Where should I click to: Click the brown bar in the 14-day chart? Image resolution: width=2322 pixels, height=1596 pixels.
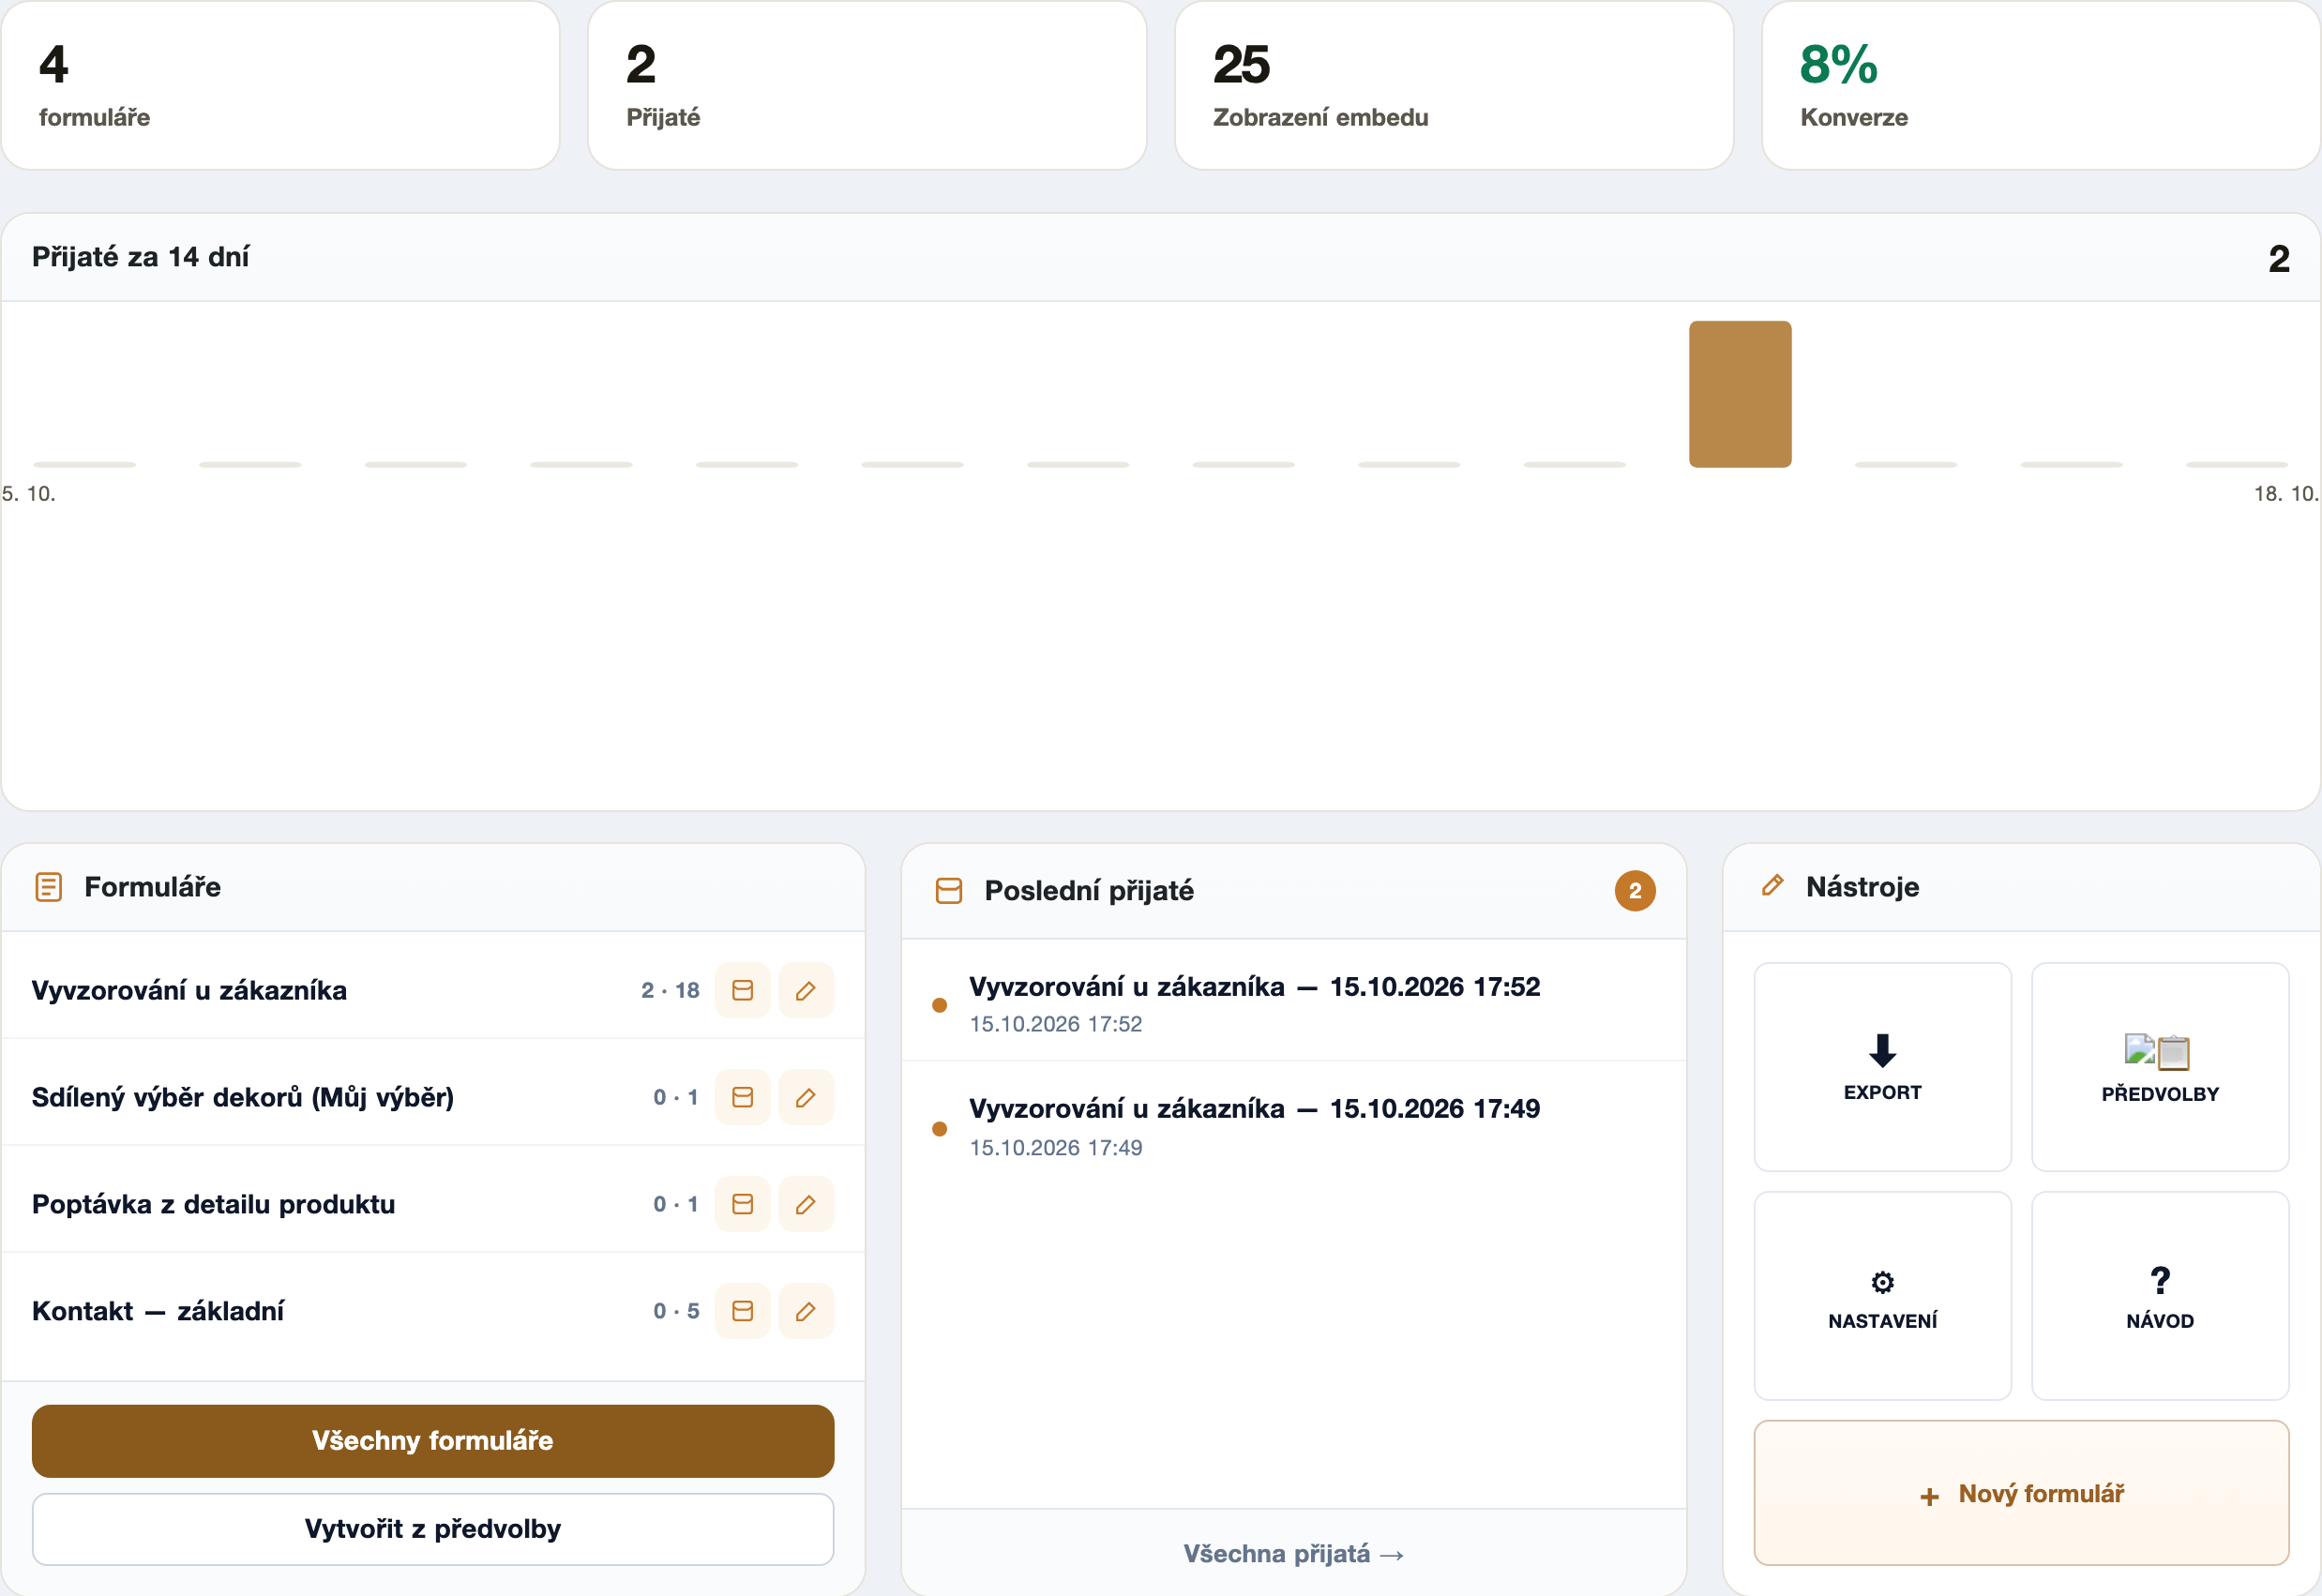click(x=1740, y=394)
